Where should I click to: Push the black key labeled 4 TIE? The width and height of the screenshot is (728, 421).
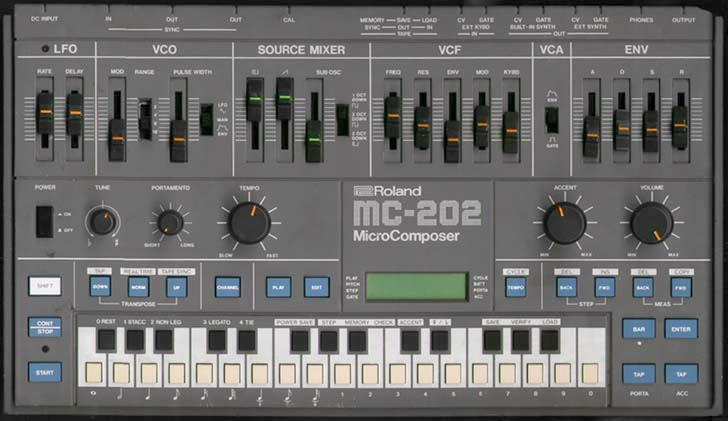(x=247, y=340)
